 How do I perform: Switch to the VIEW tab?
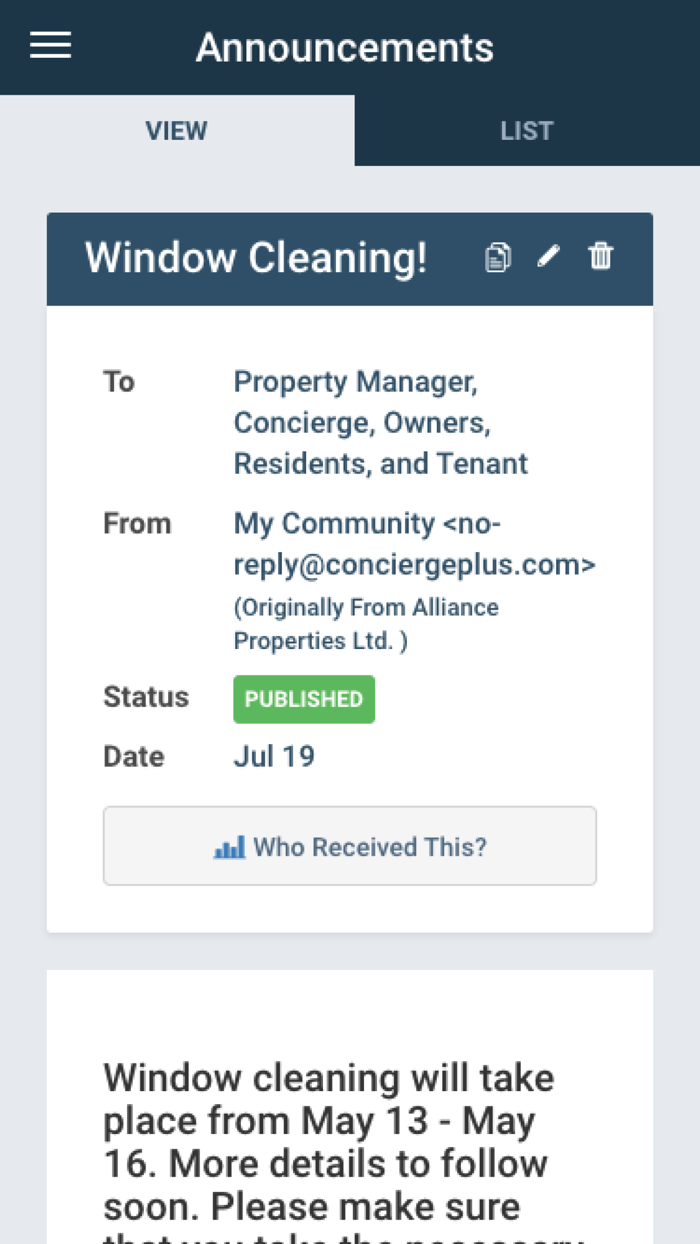click(x=176, y=131)
